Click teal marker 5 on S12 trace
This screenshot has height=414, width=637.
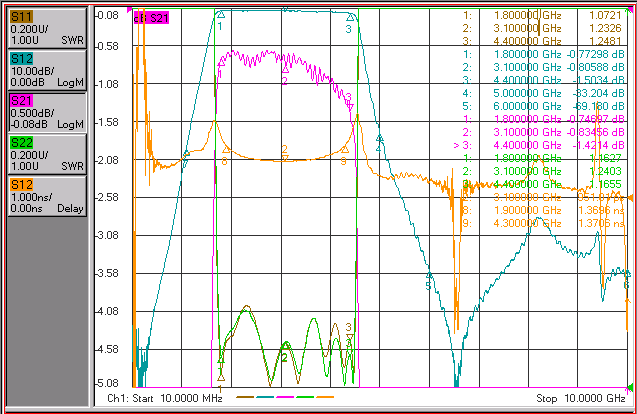429,276
